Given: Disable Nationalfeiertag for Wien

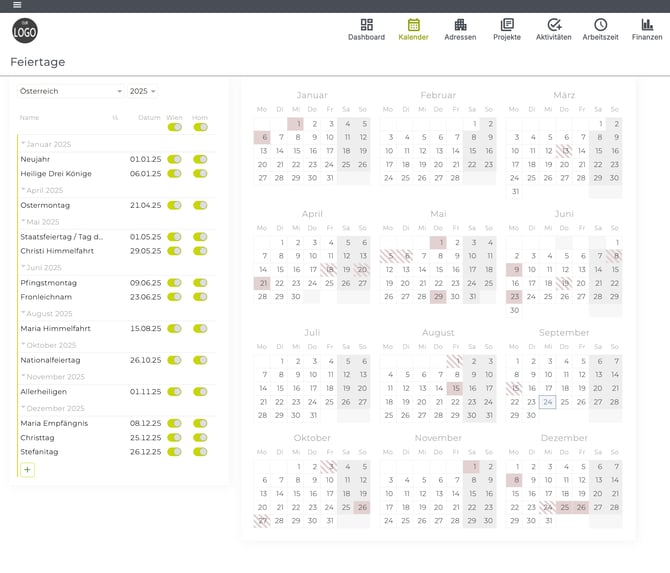Looking at the screenshot, I should (175, 360).
